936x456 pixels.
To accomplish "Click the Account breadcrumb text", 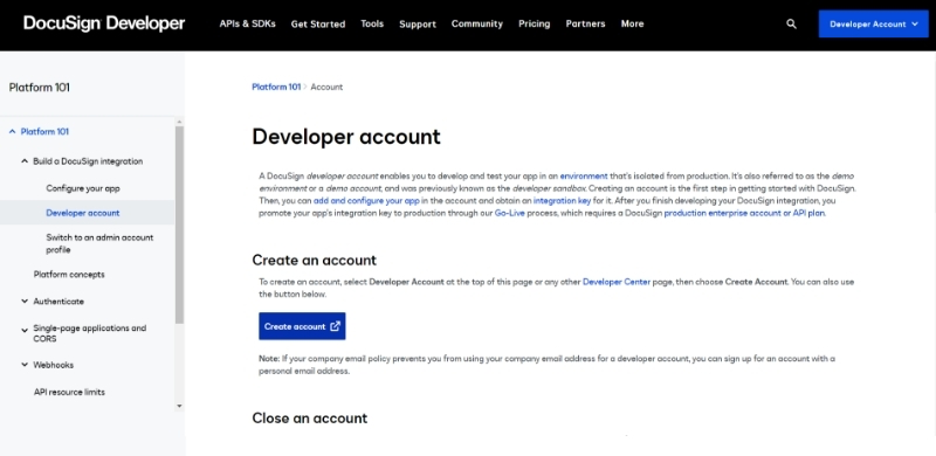I will tap(327, 87).
